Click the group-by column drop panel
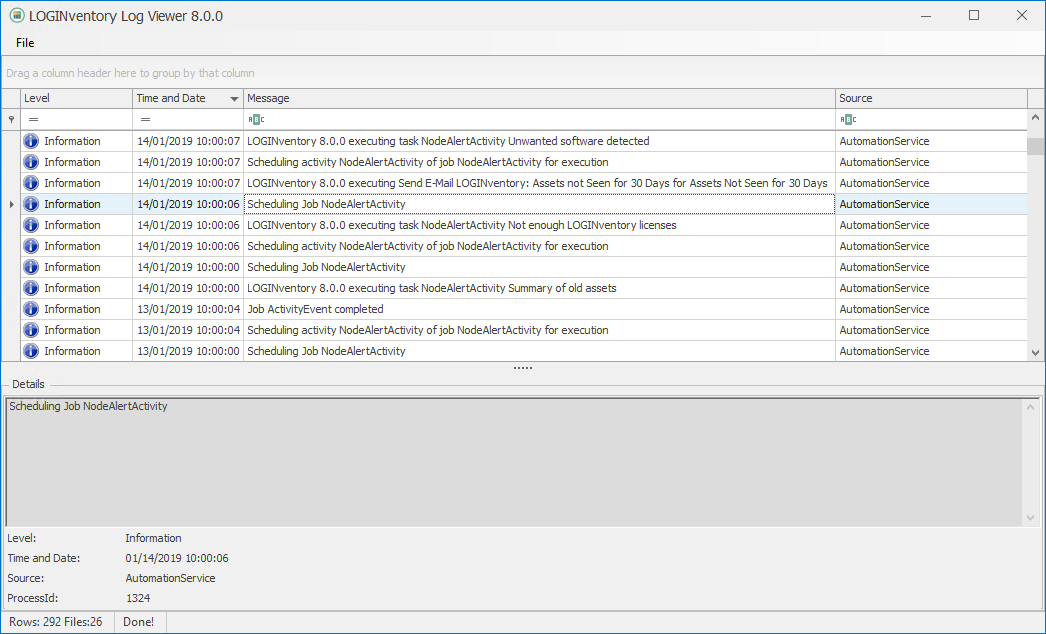1046x634 pixels. pos(522,73)
